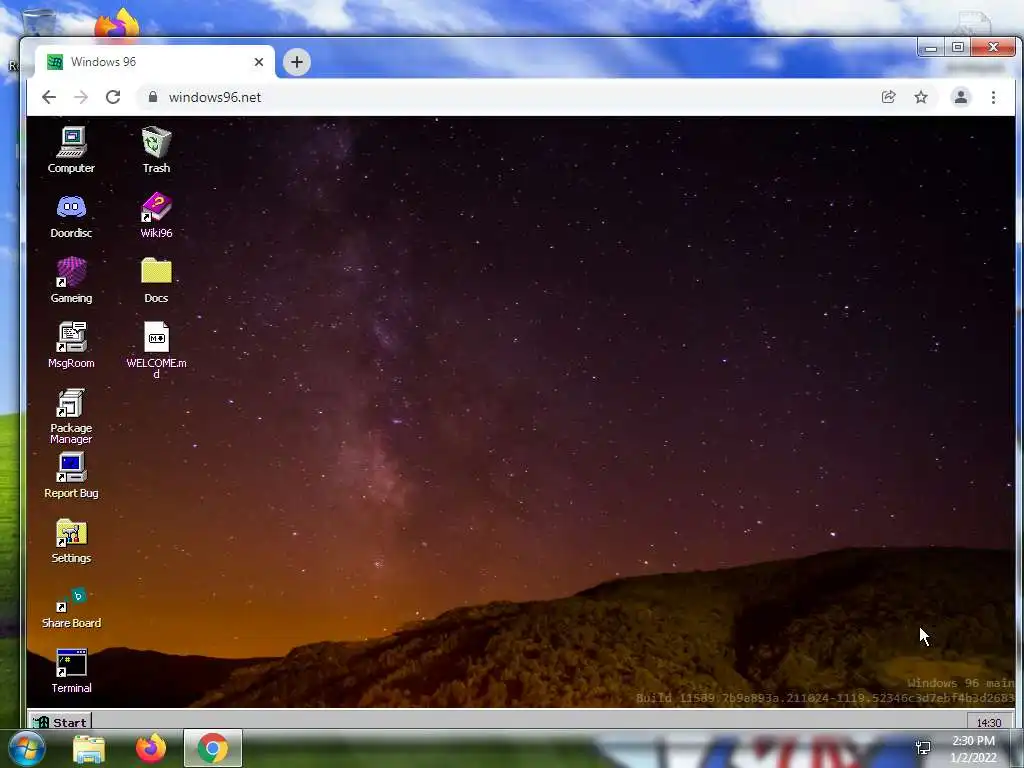Viewport: 1024px width, 768px height.
Task: Open the Chrome profile avatar
Action: click(961, 97)
